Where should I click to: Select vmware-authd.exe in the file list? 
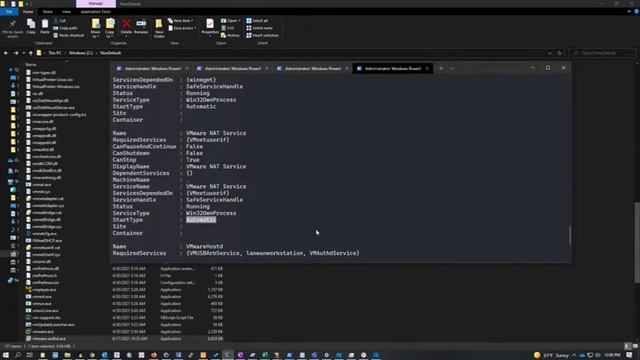[49, 339]
